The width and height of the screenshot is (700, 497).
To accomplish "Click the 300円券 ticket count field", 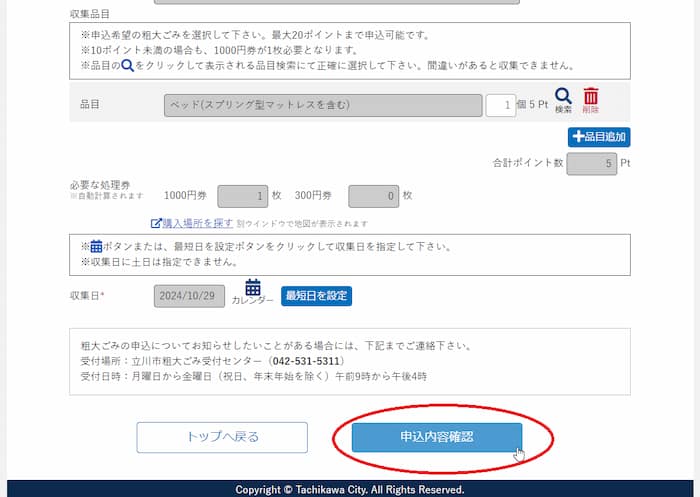I will click(x=373, y=196).
